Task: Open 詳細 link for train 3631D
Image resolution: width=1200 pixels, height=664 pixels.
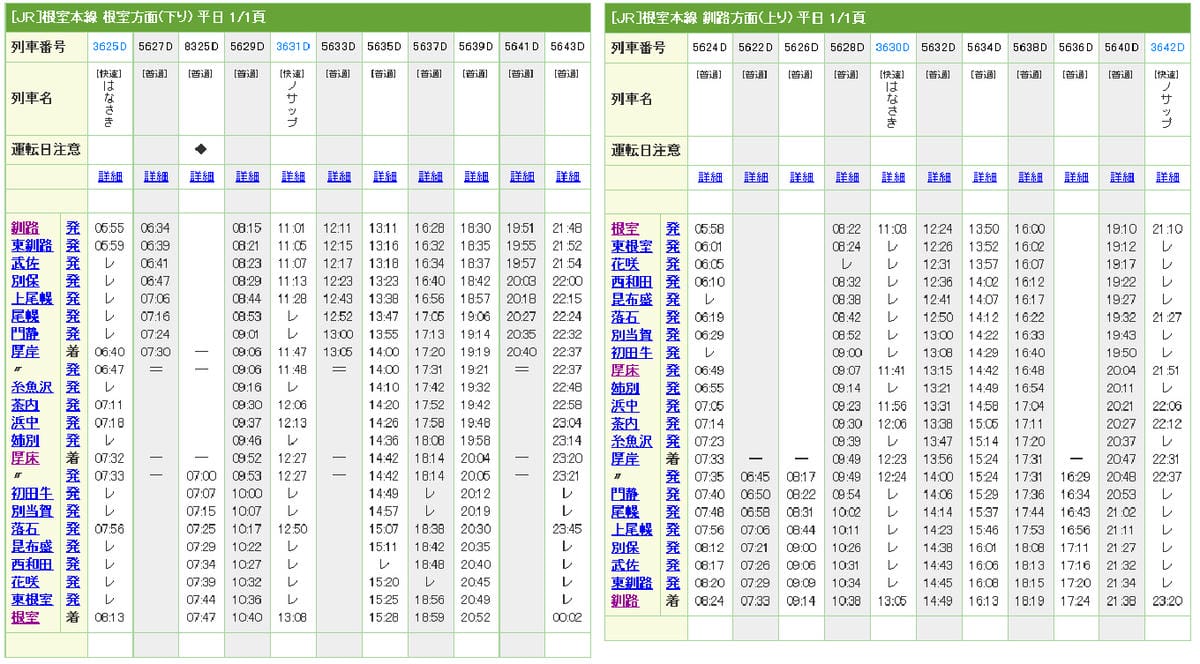Action: (x=293, y=177)
